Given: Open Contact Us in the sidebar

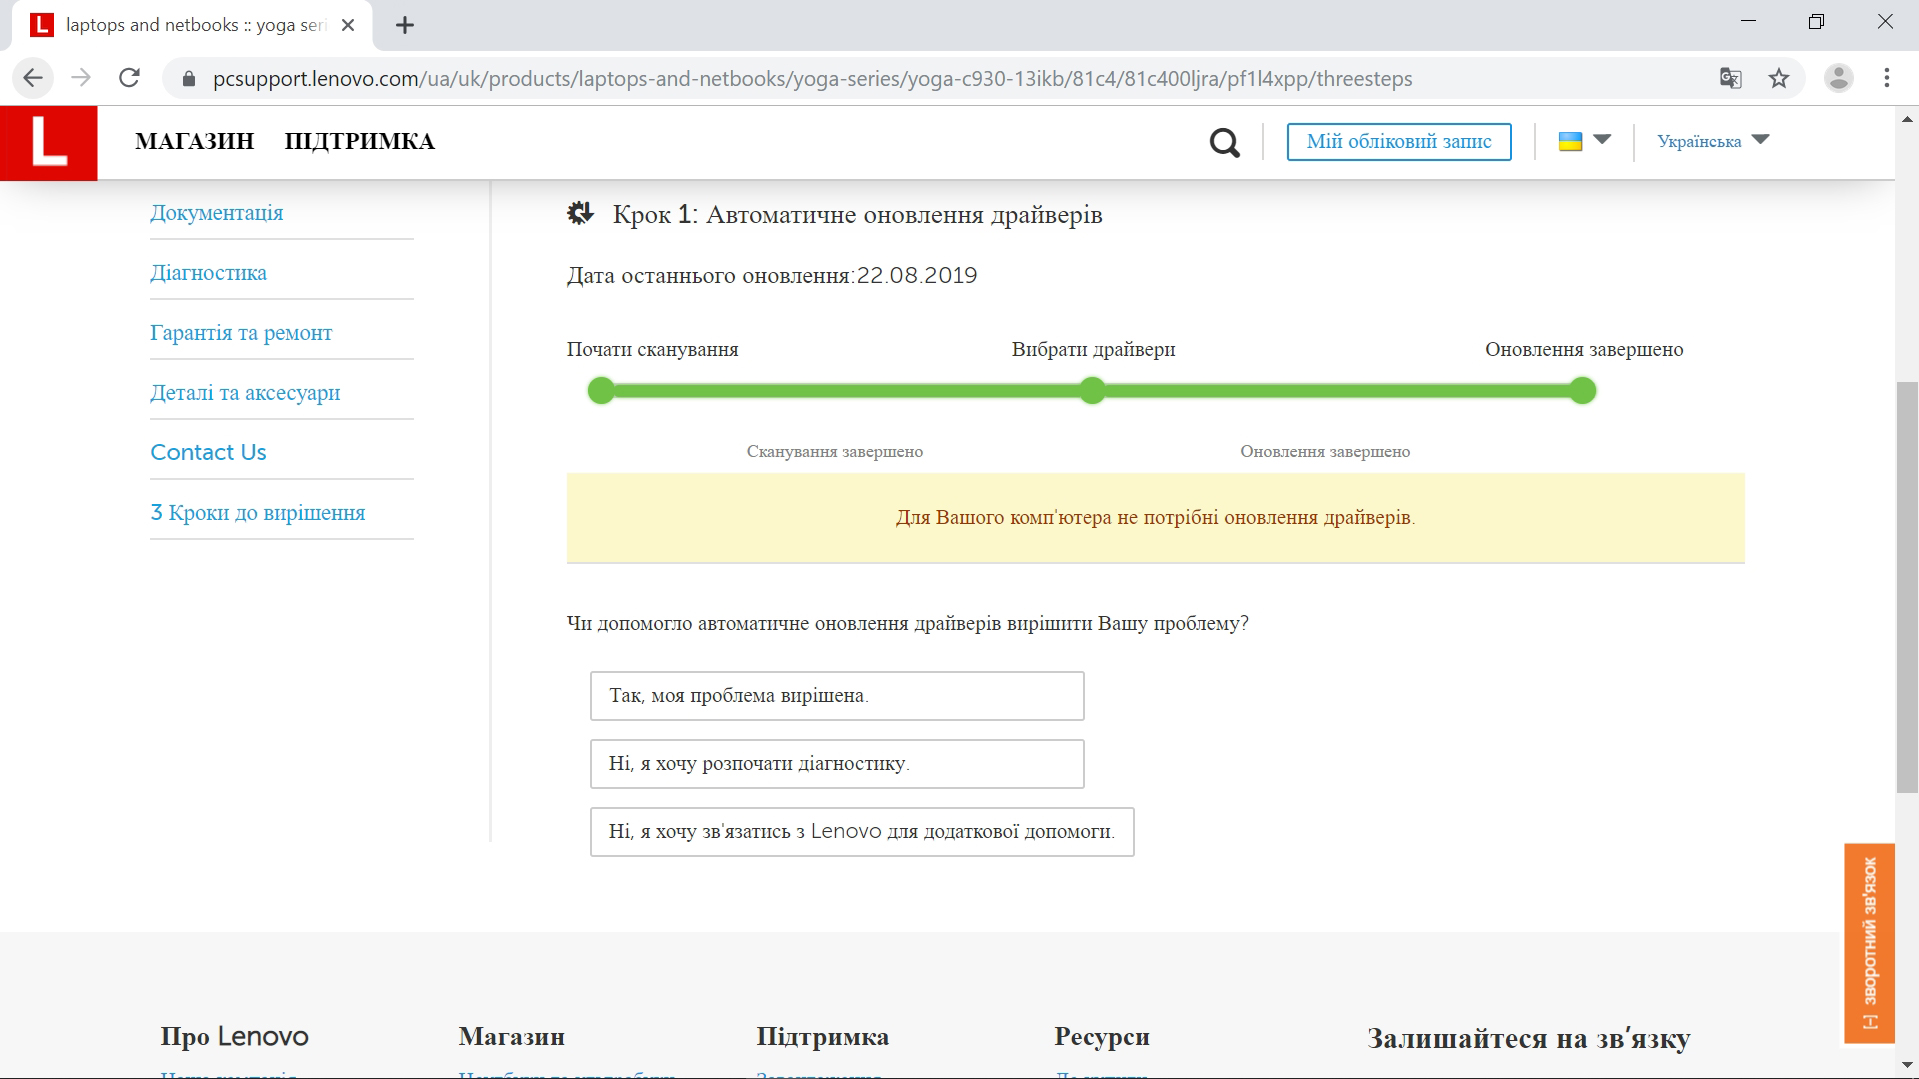Looking at the screenshot, I should click(x=208, y=452).
